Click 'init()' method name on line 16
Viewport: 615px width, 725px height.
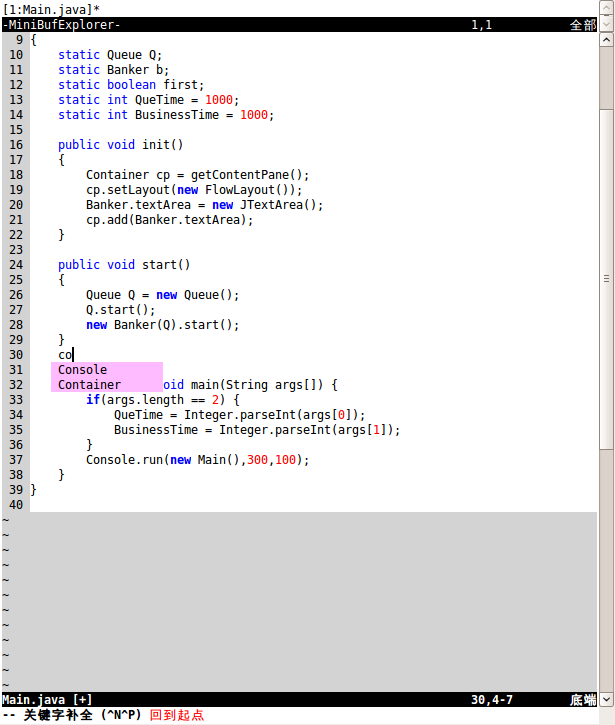point(163,145)
